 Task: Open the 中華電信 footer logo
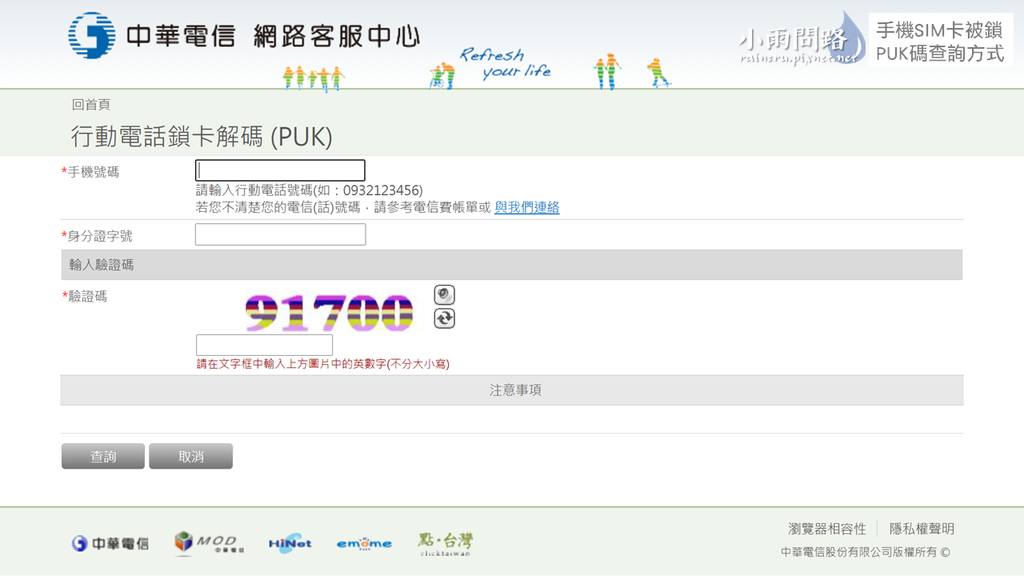[110, 543]
